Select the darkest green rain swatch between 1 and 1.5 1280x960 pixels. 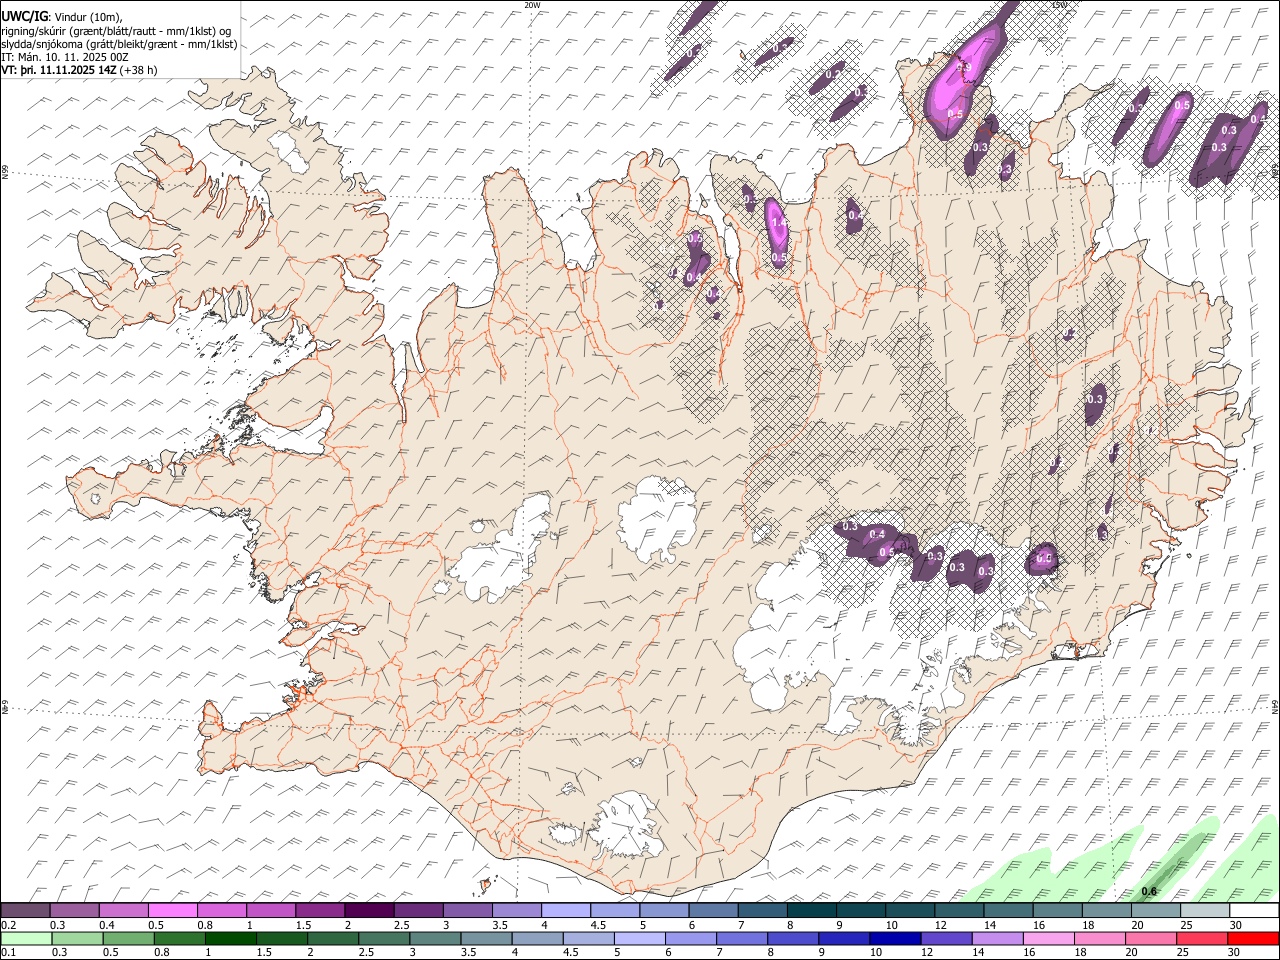point(231,938)
